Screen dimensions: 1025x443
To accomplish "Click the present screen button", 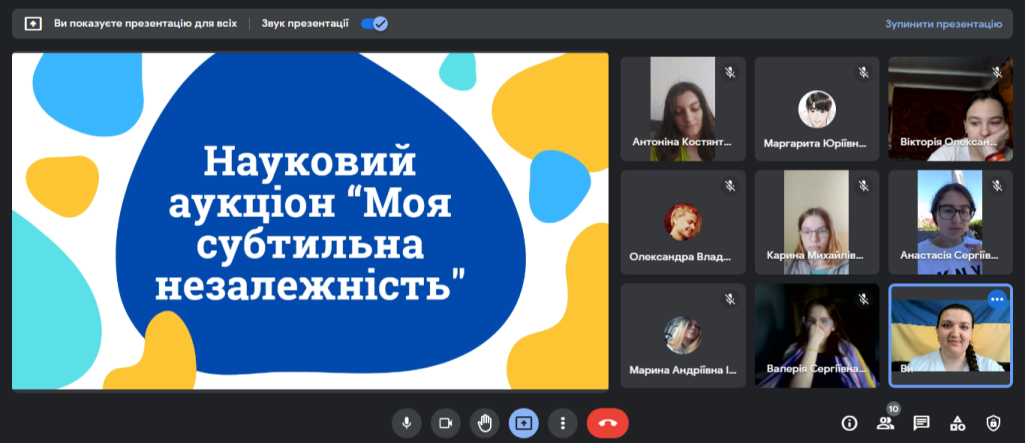I will [x=523, y=423].
